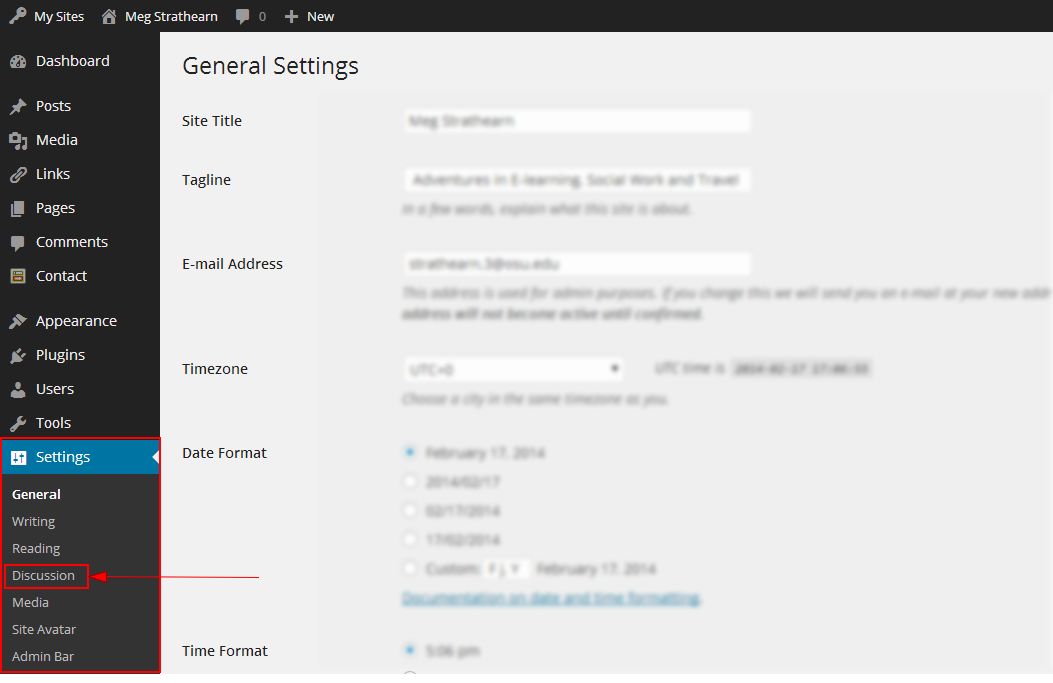Open documentation on date and time formatting

[549, 597]
